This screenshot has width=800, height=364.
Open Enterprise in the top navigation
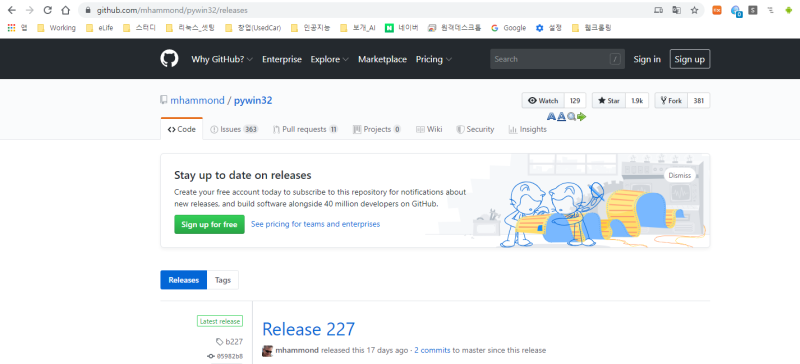coord(282,59)
